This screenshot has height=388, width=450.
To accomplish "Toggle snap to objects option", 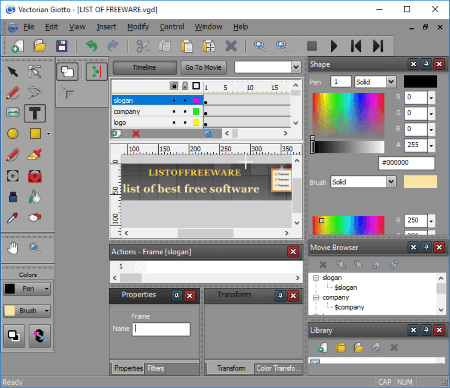I will point(97,71).
